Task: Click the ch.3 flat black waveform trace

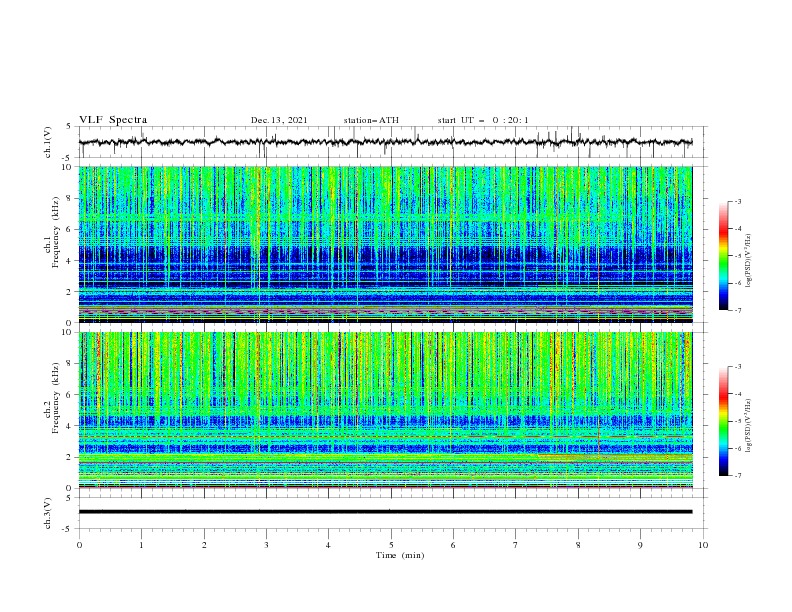Action: [385, 512]
